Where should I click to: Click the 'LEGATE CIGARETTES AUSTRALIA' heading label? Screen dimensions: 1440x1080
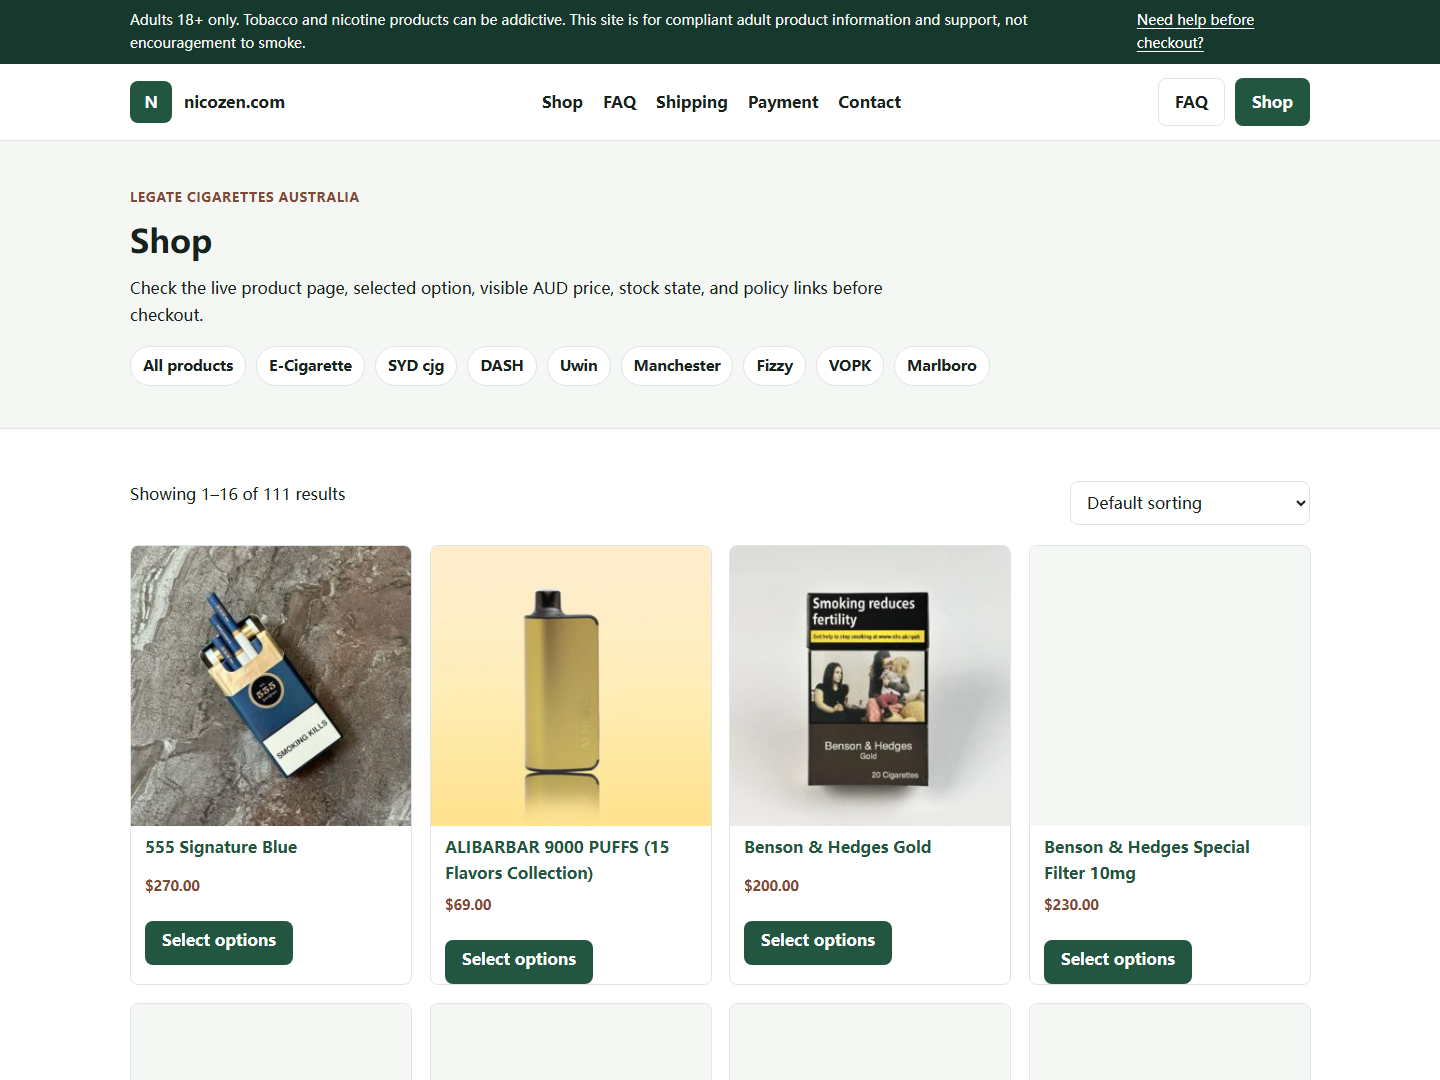pyautogui.click(x=244, y=197)
